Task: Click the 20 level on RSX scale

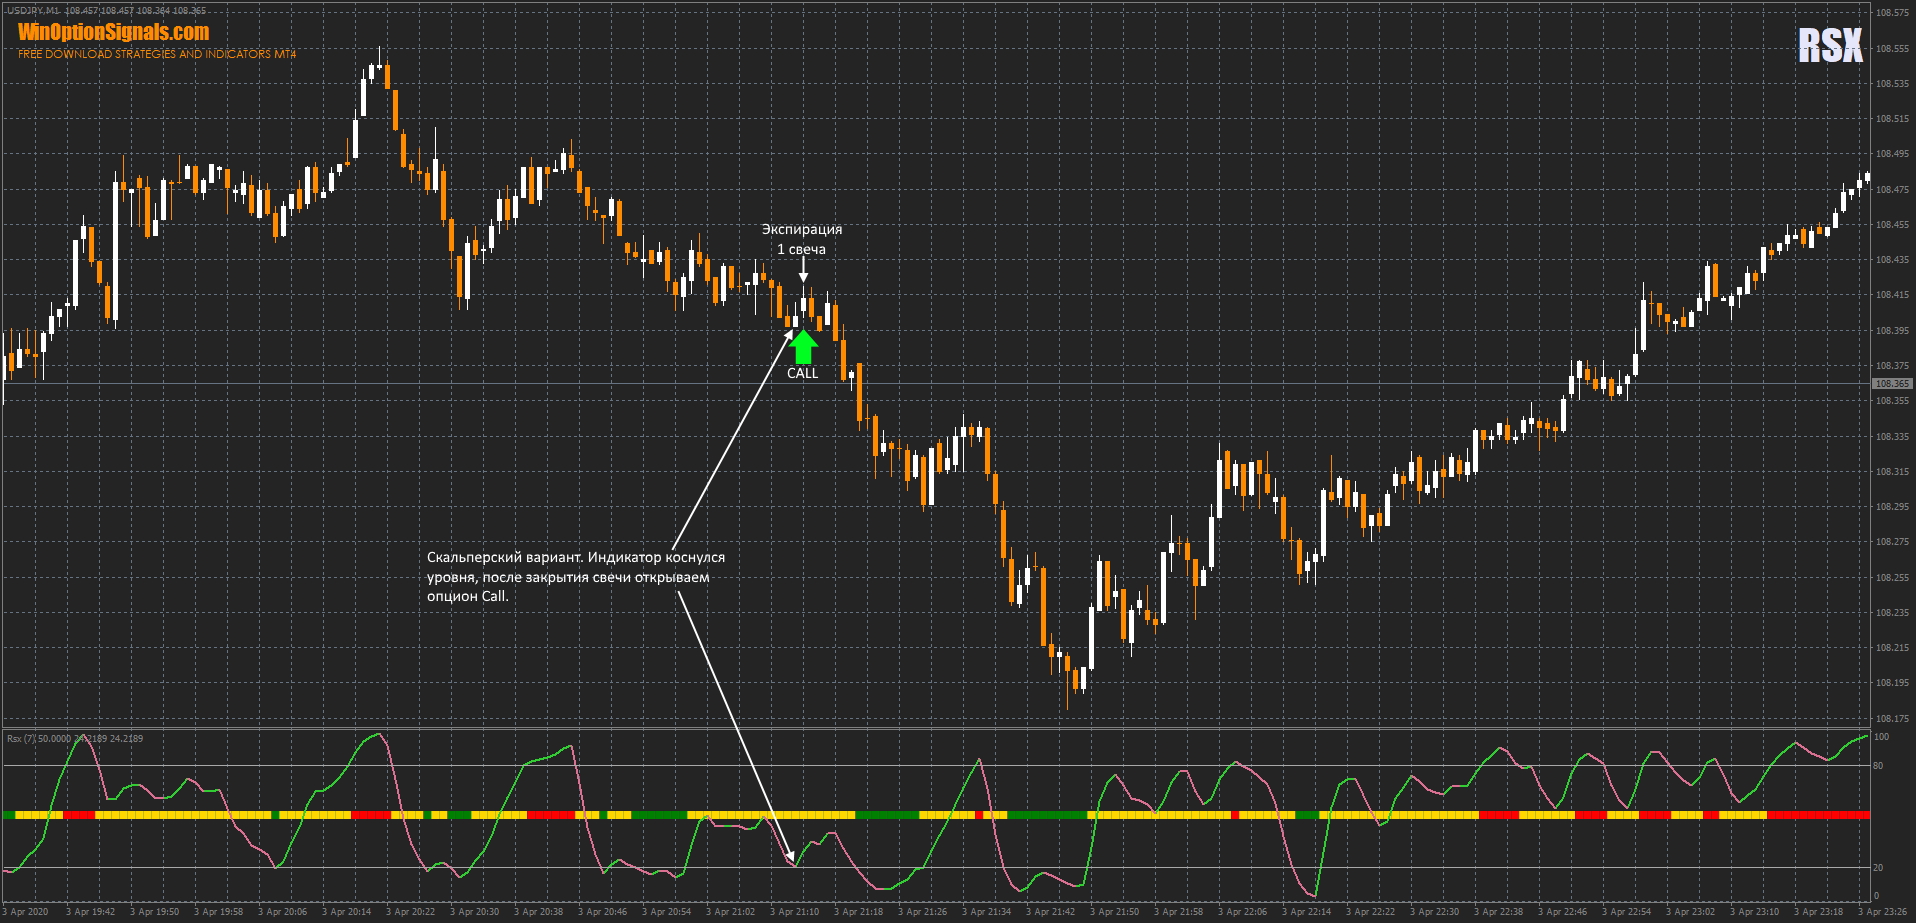Action: 1878,868
